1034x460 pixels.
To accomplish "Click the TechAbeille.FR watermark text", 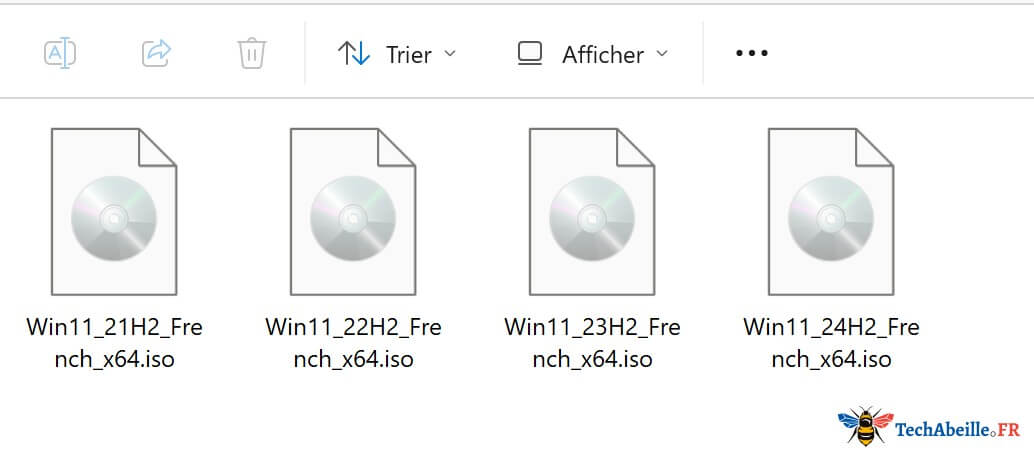I will (958, 431).
